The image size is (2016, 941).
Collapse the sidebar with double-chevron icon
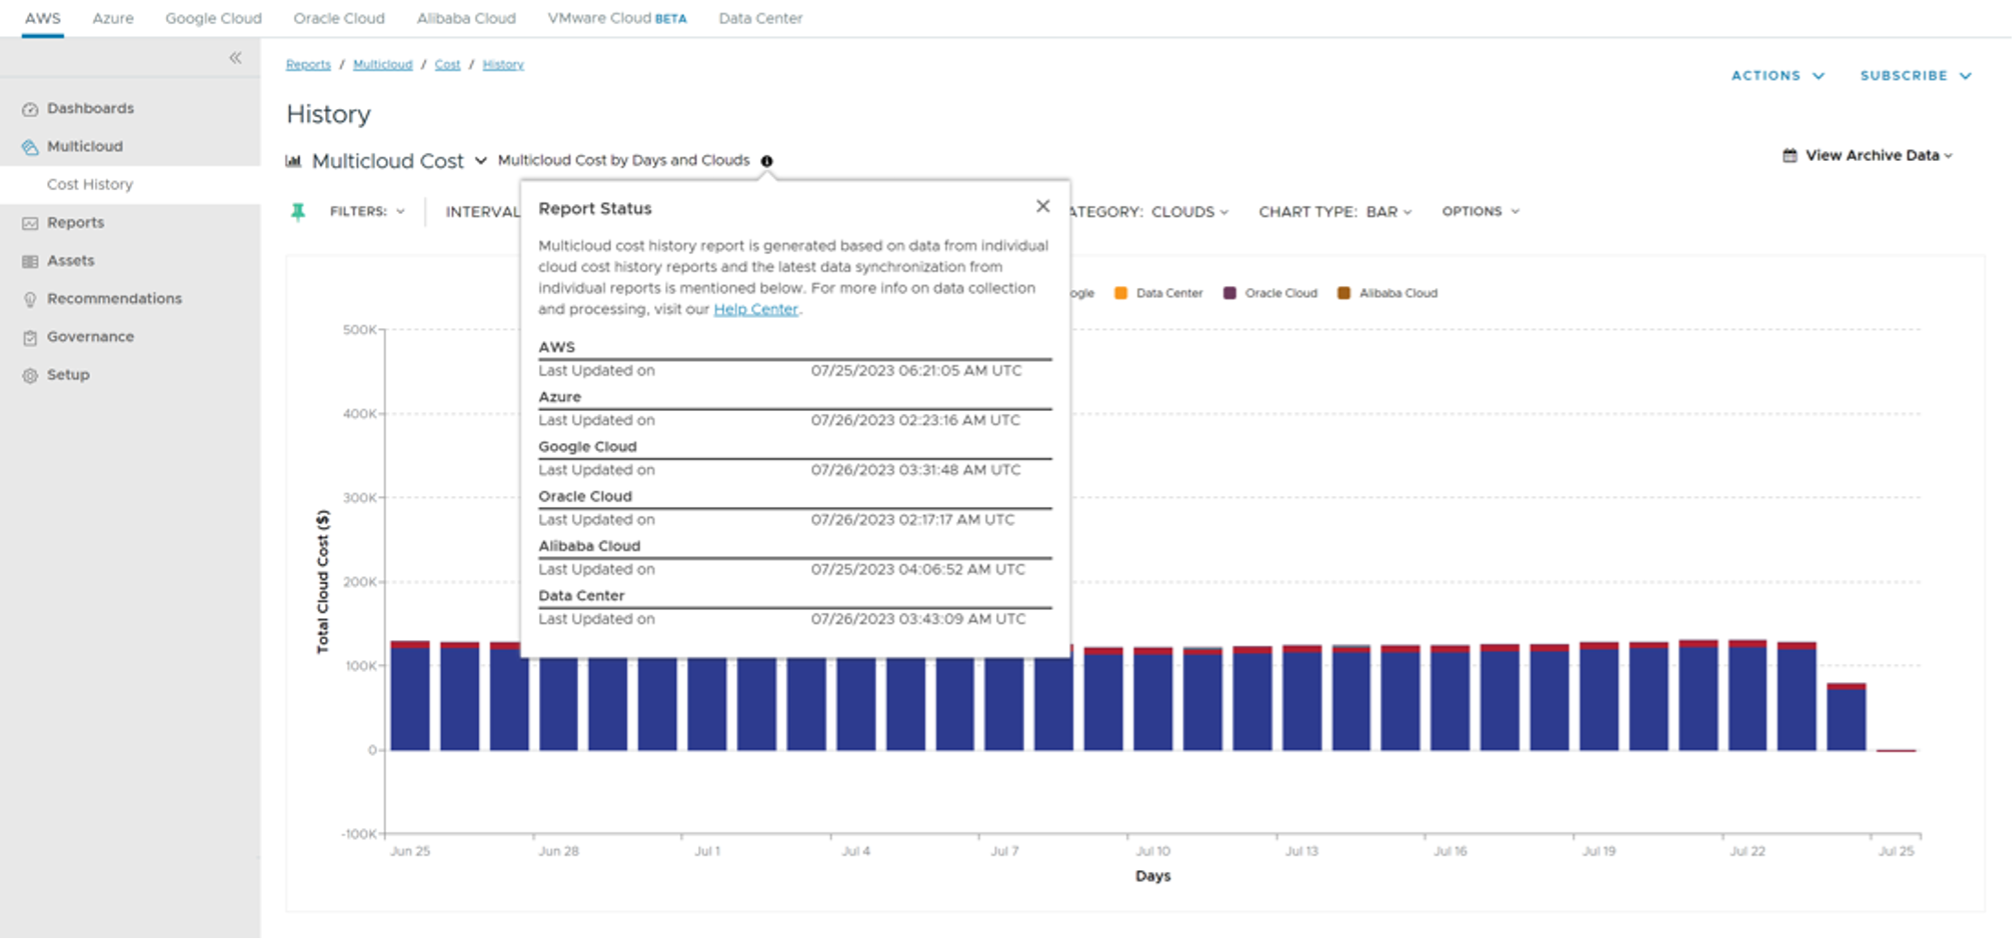tap(235, 58)
